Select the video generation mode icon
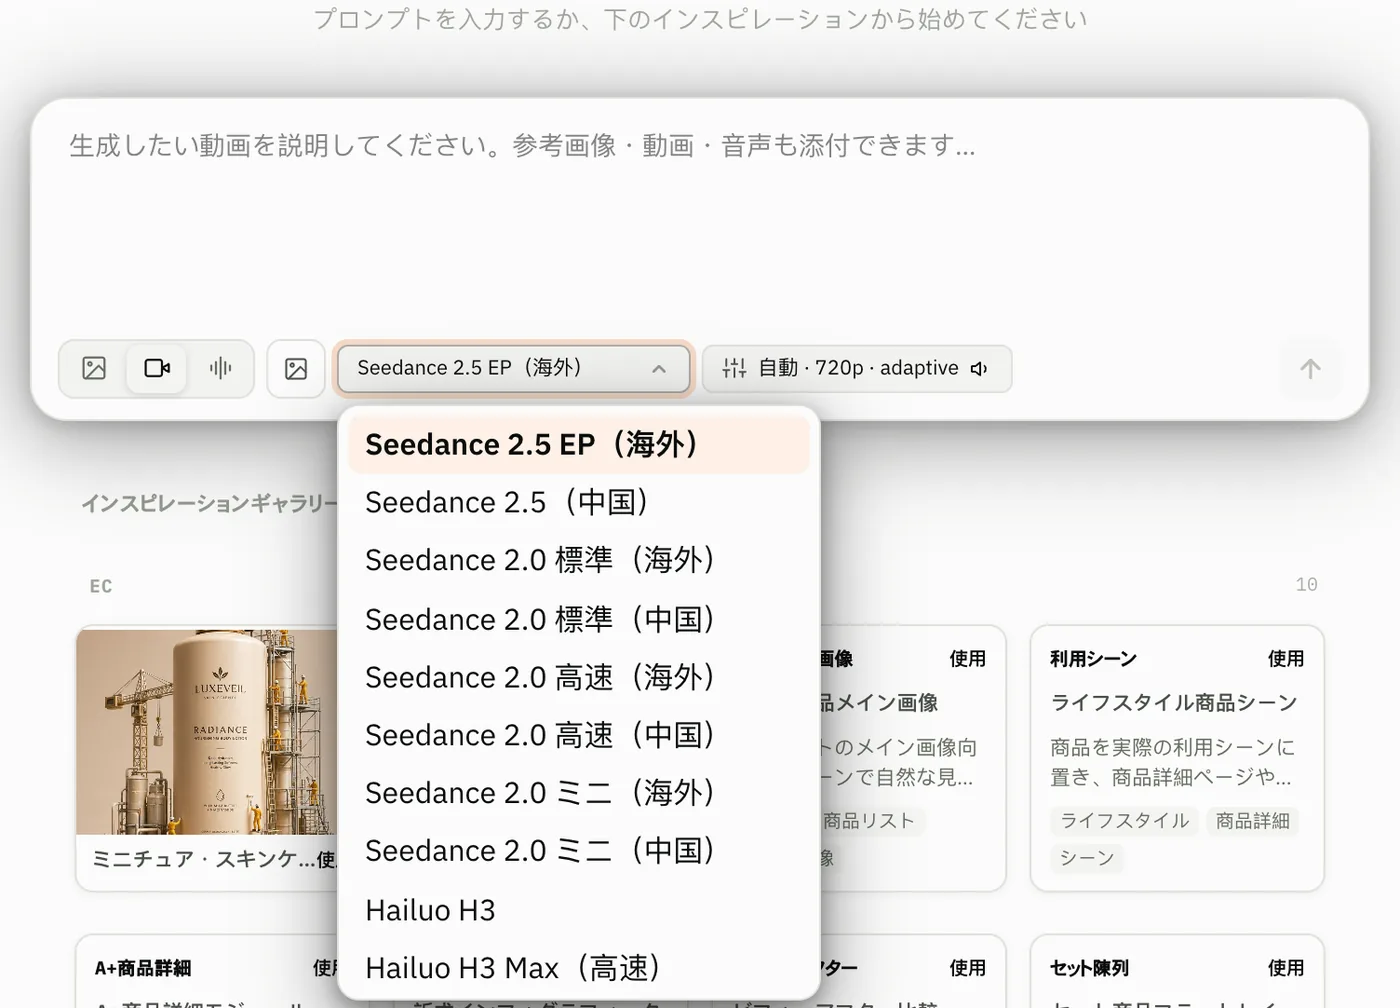1400x1008 pixels. click(157, 369)
